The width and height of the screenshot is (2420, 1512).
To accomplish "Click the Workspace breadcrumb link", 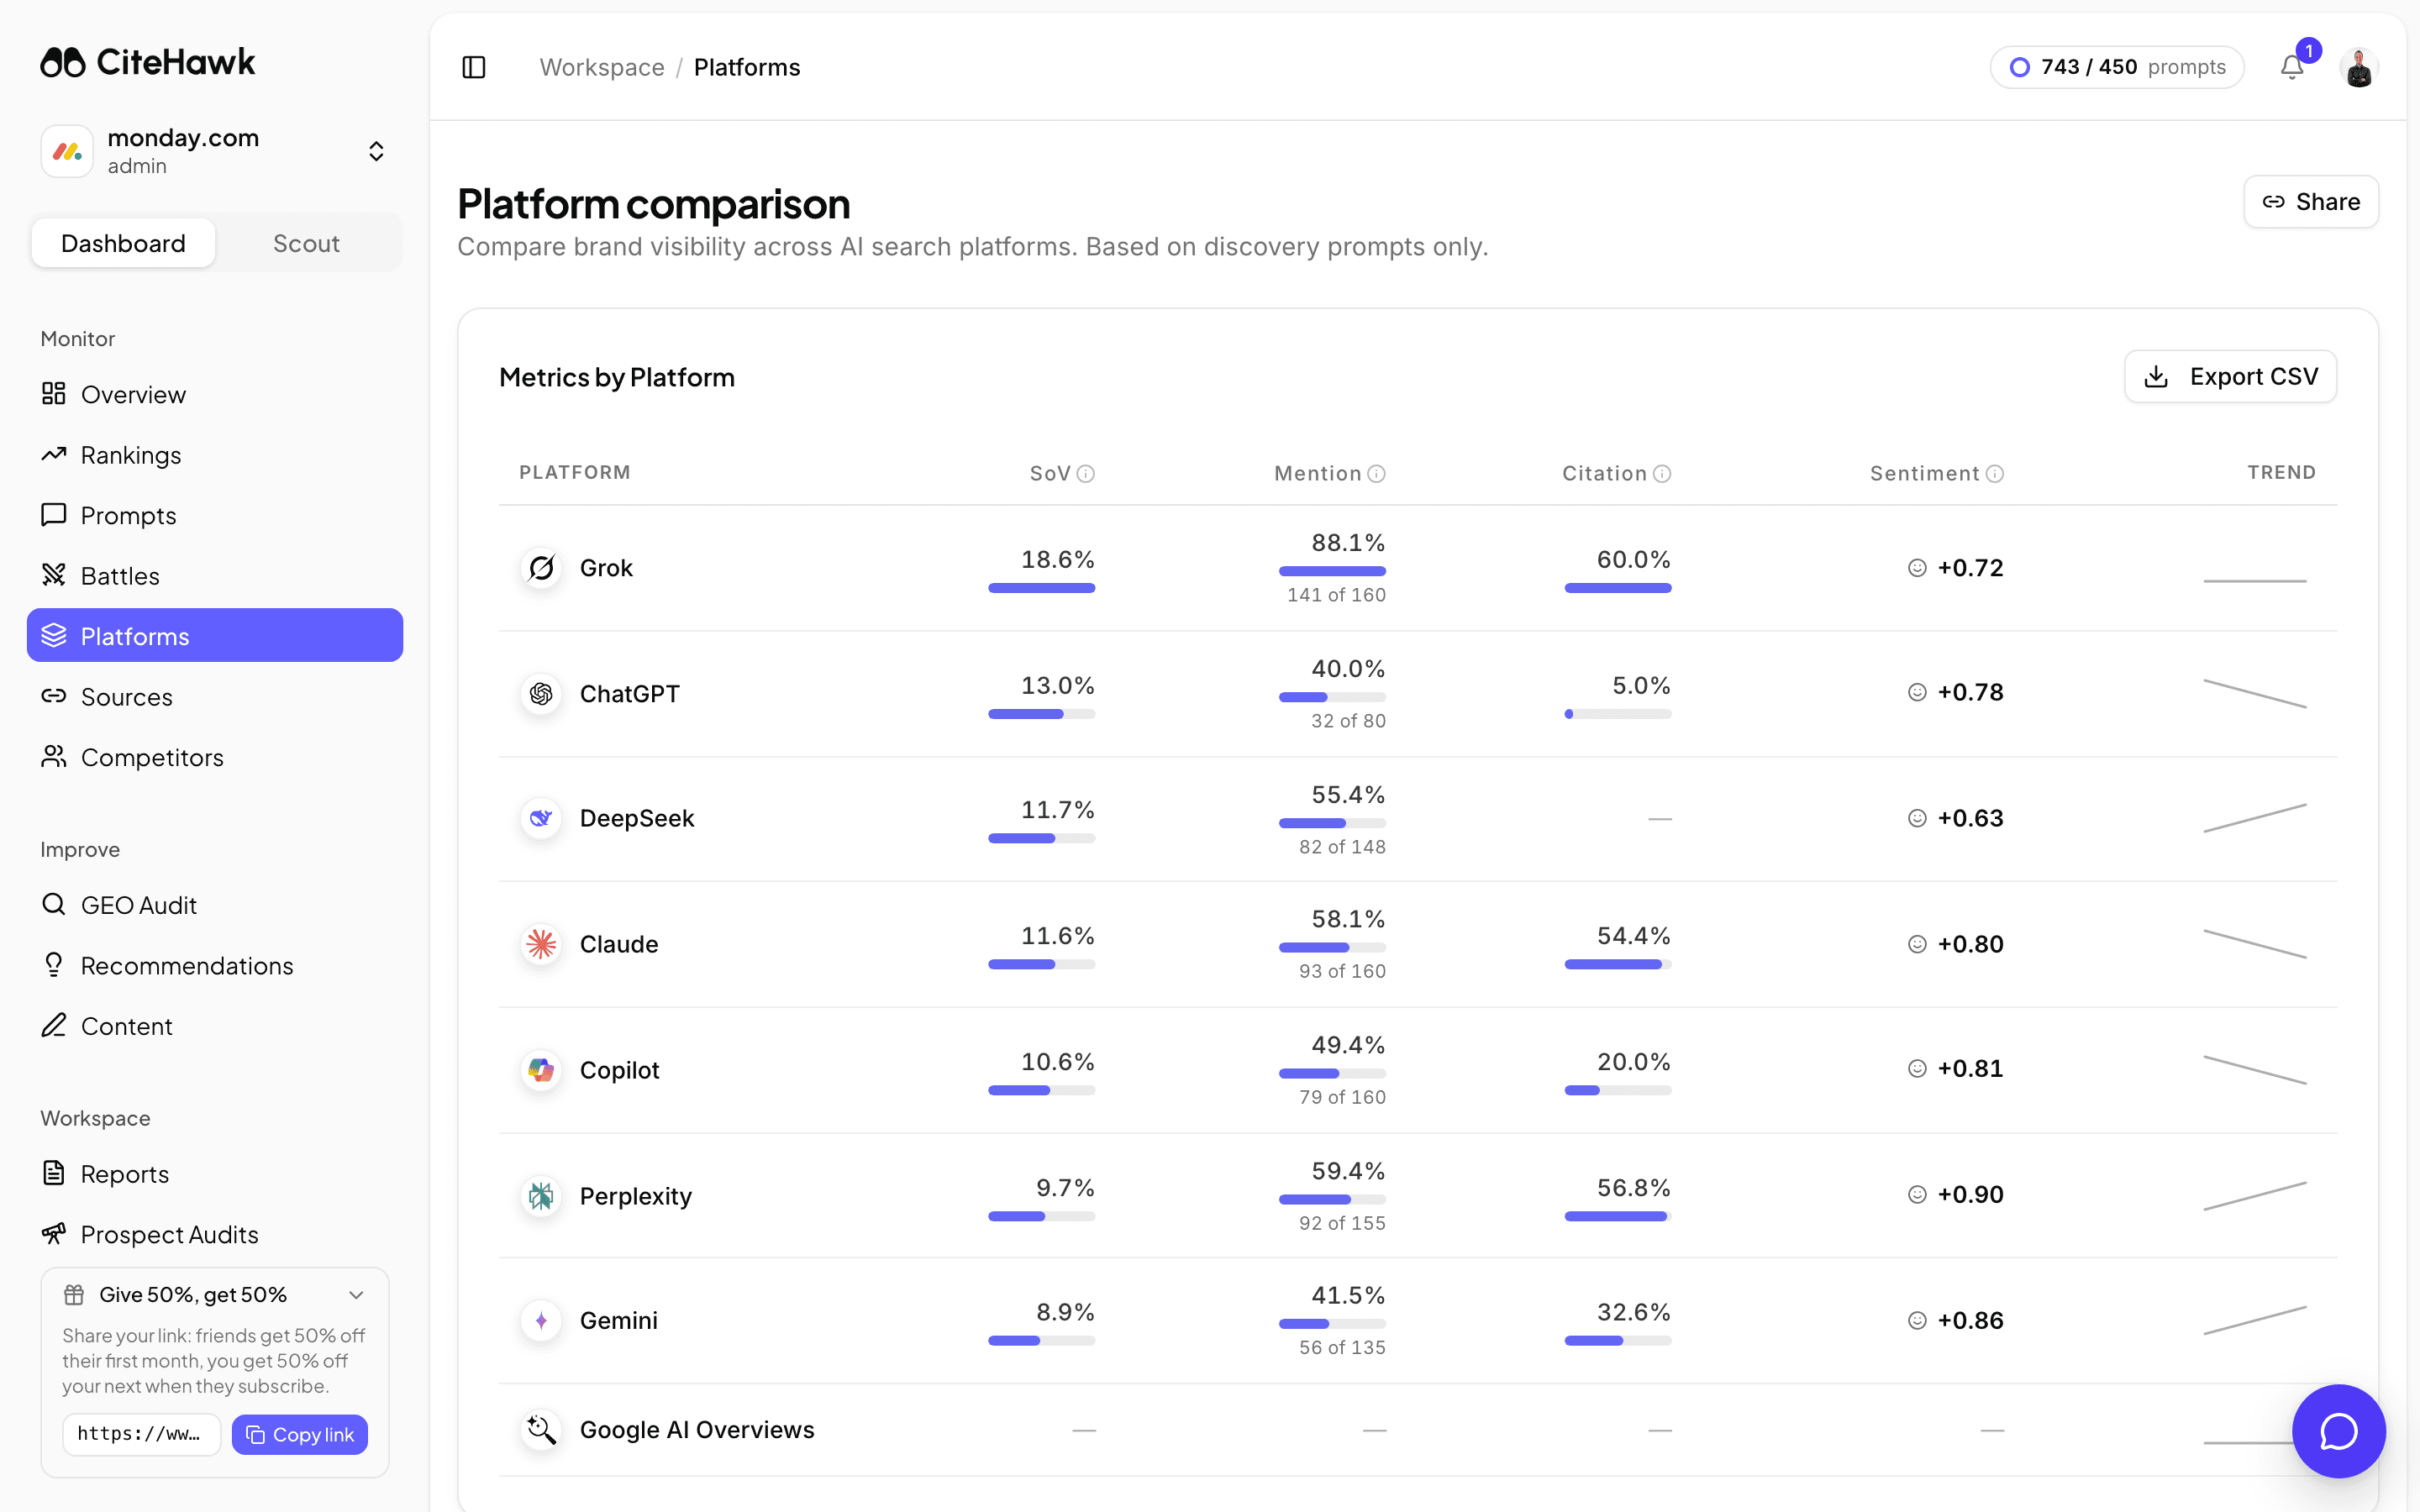I will [602, 67].
